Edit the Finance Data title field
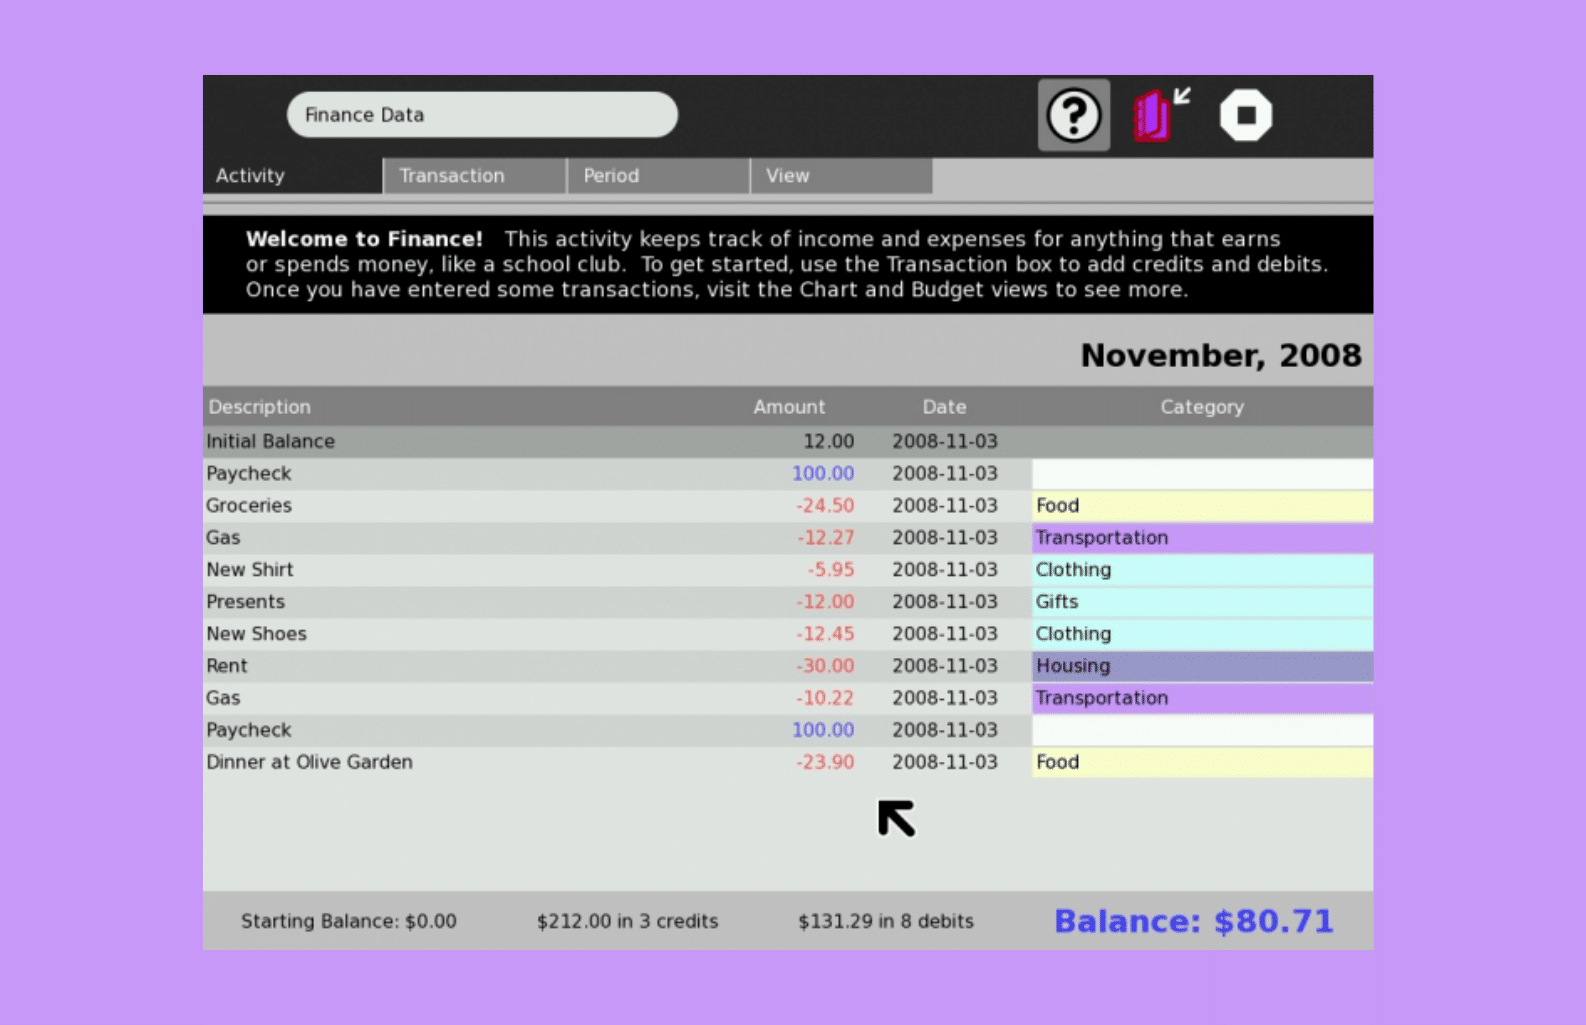Viewport: 1586px width, 1025px height. point(482,115)
